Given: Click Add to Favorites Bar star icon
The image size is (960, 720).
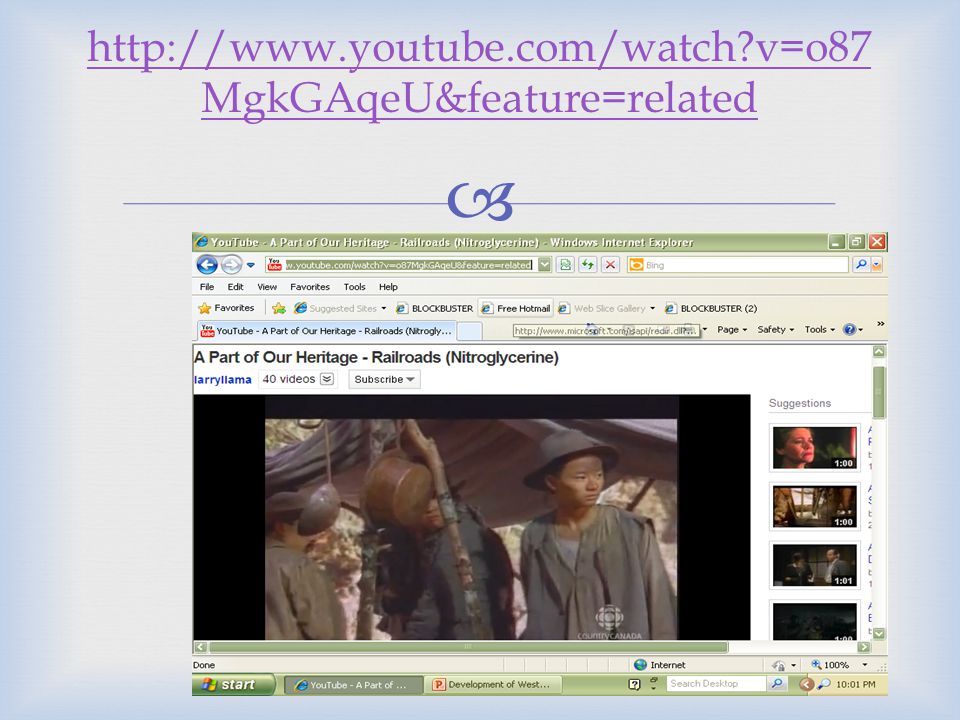Looking at the screenshot, I should 279,308.
